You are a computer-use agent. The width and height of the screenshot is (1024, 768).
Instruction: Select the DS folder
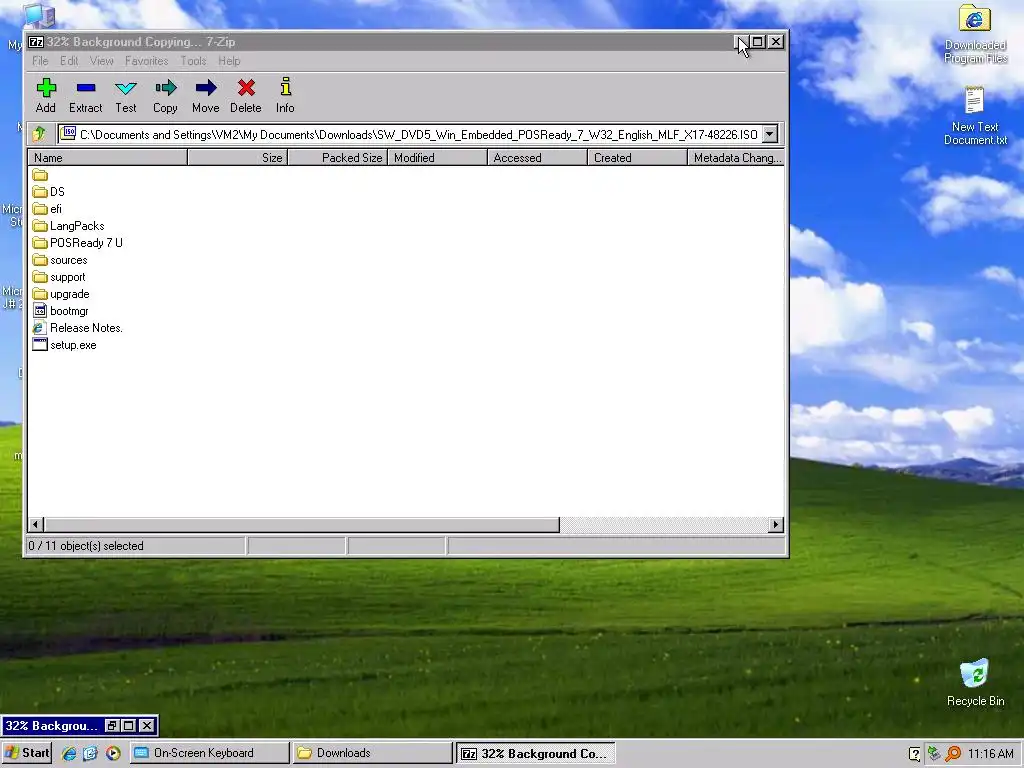(49, 191)
